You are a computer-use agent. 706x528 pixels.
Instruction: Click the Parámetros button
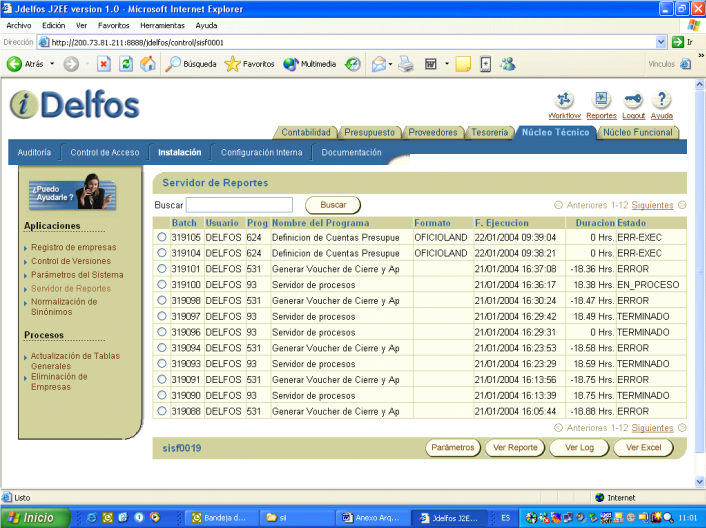click(453, 447)
